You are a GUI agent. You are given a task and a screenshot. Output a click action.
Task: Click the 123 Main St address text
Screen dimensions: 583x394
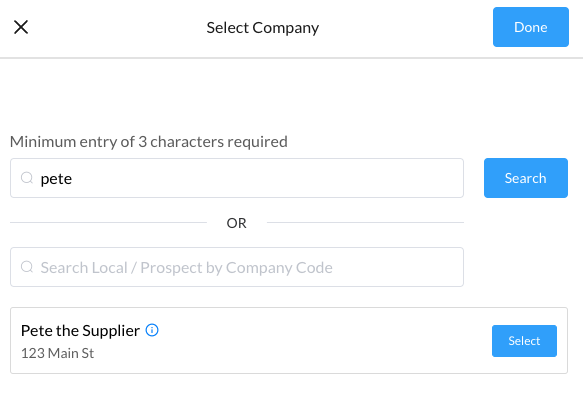point(57,353)
